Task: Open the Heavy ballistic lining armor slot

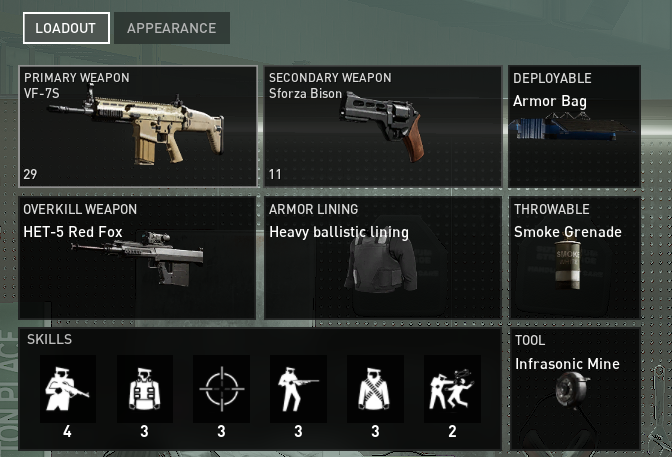Action: [383, 258]
